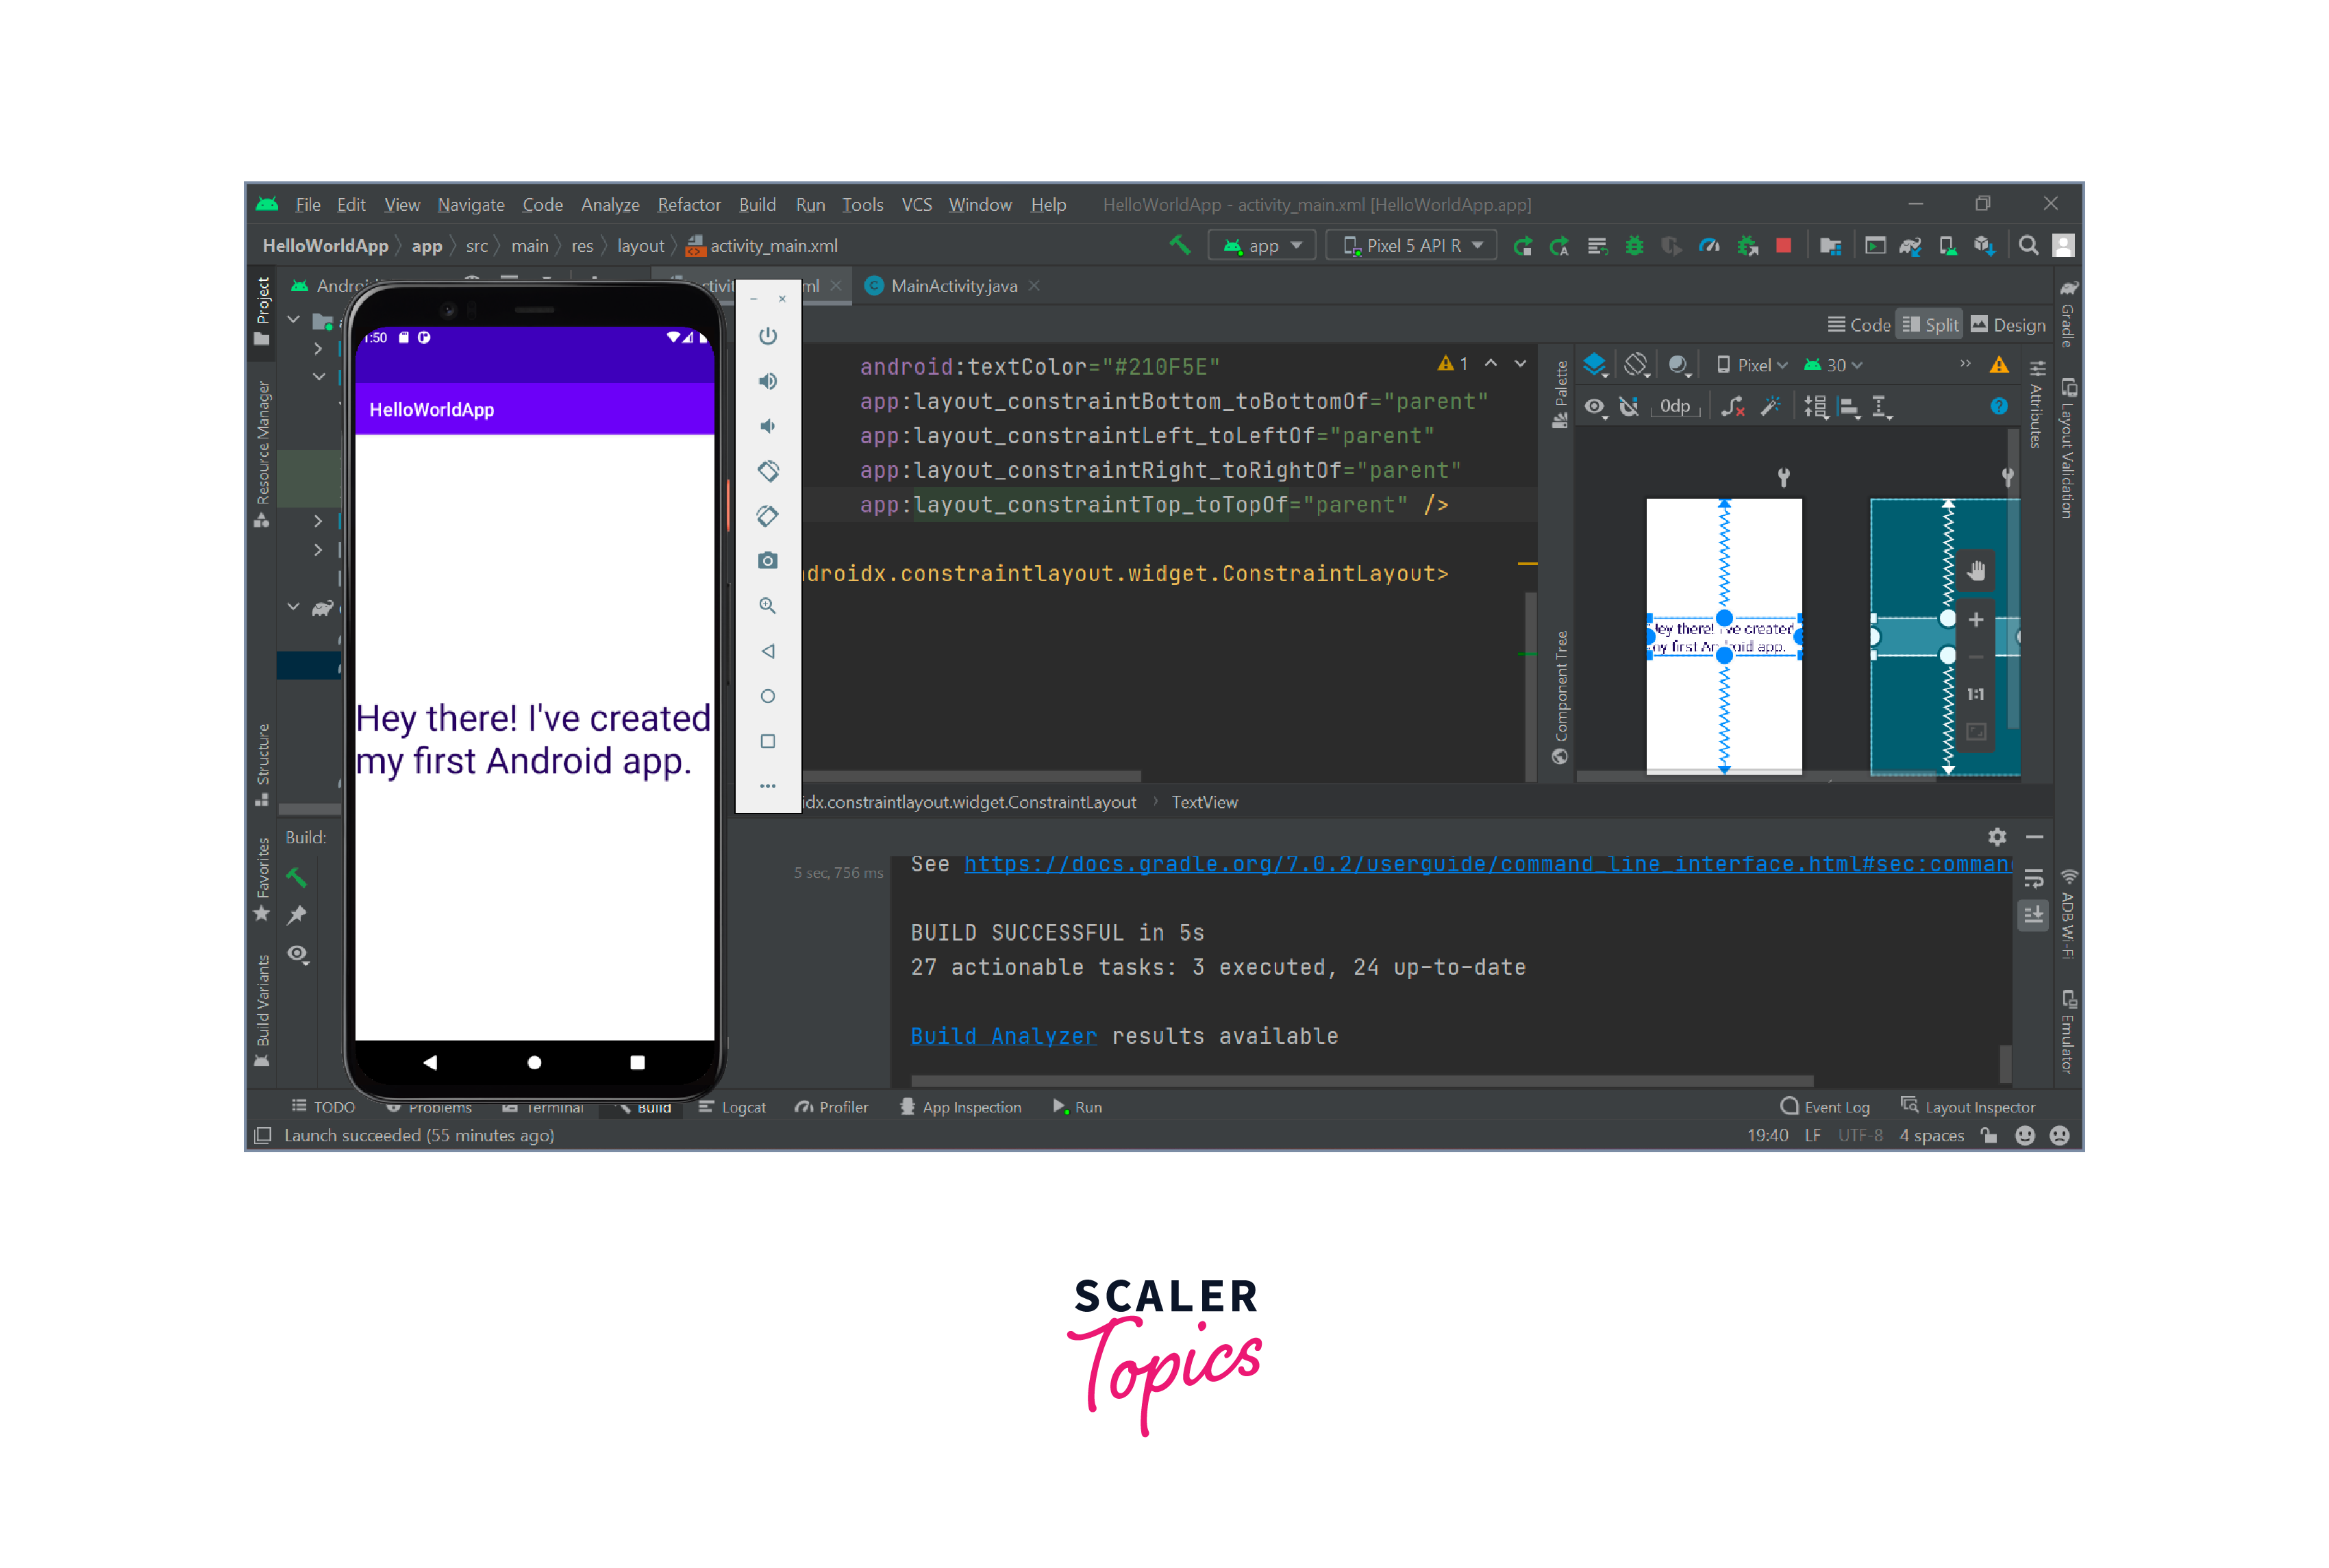Click the emulator screenshot camera icon
Viewport: 2329px width, 1568px height.
tap(767, 561)
